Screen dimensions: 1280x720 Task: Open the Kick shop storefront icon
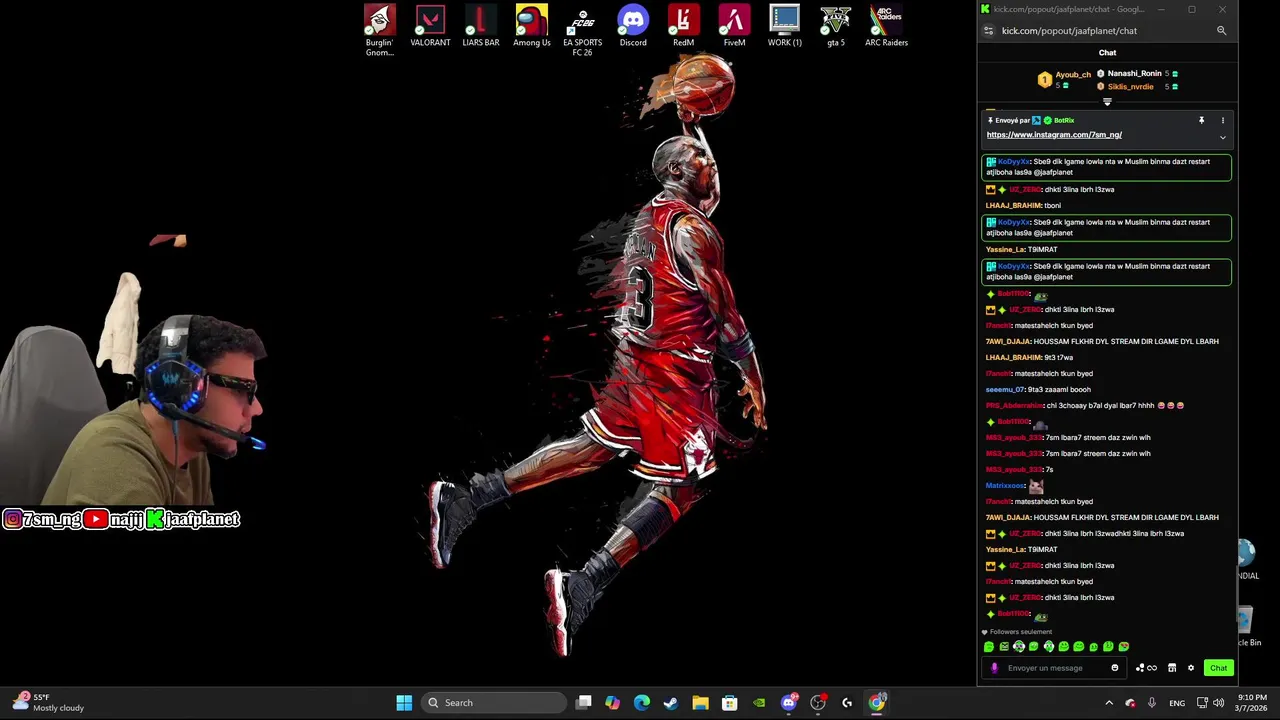point(1172,668)
